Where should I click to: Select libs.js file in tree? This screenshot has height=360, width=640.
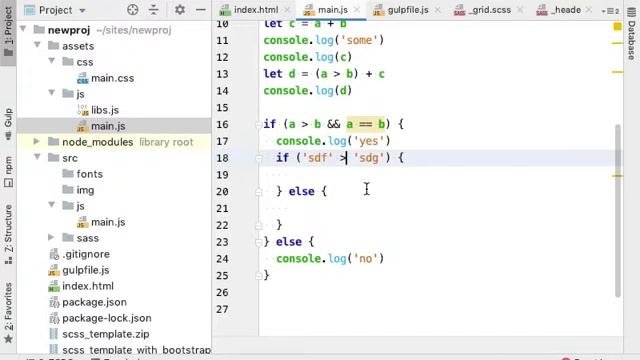[98, 110]
